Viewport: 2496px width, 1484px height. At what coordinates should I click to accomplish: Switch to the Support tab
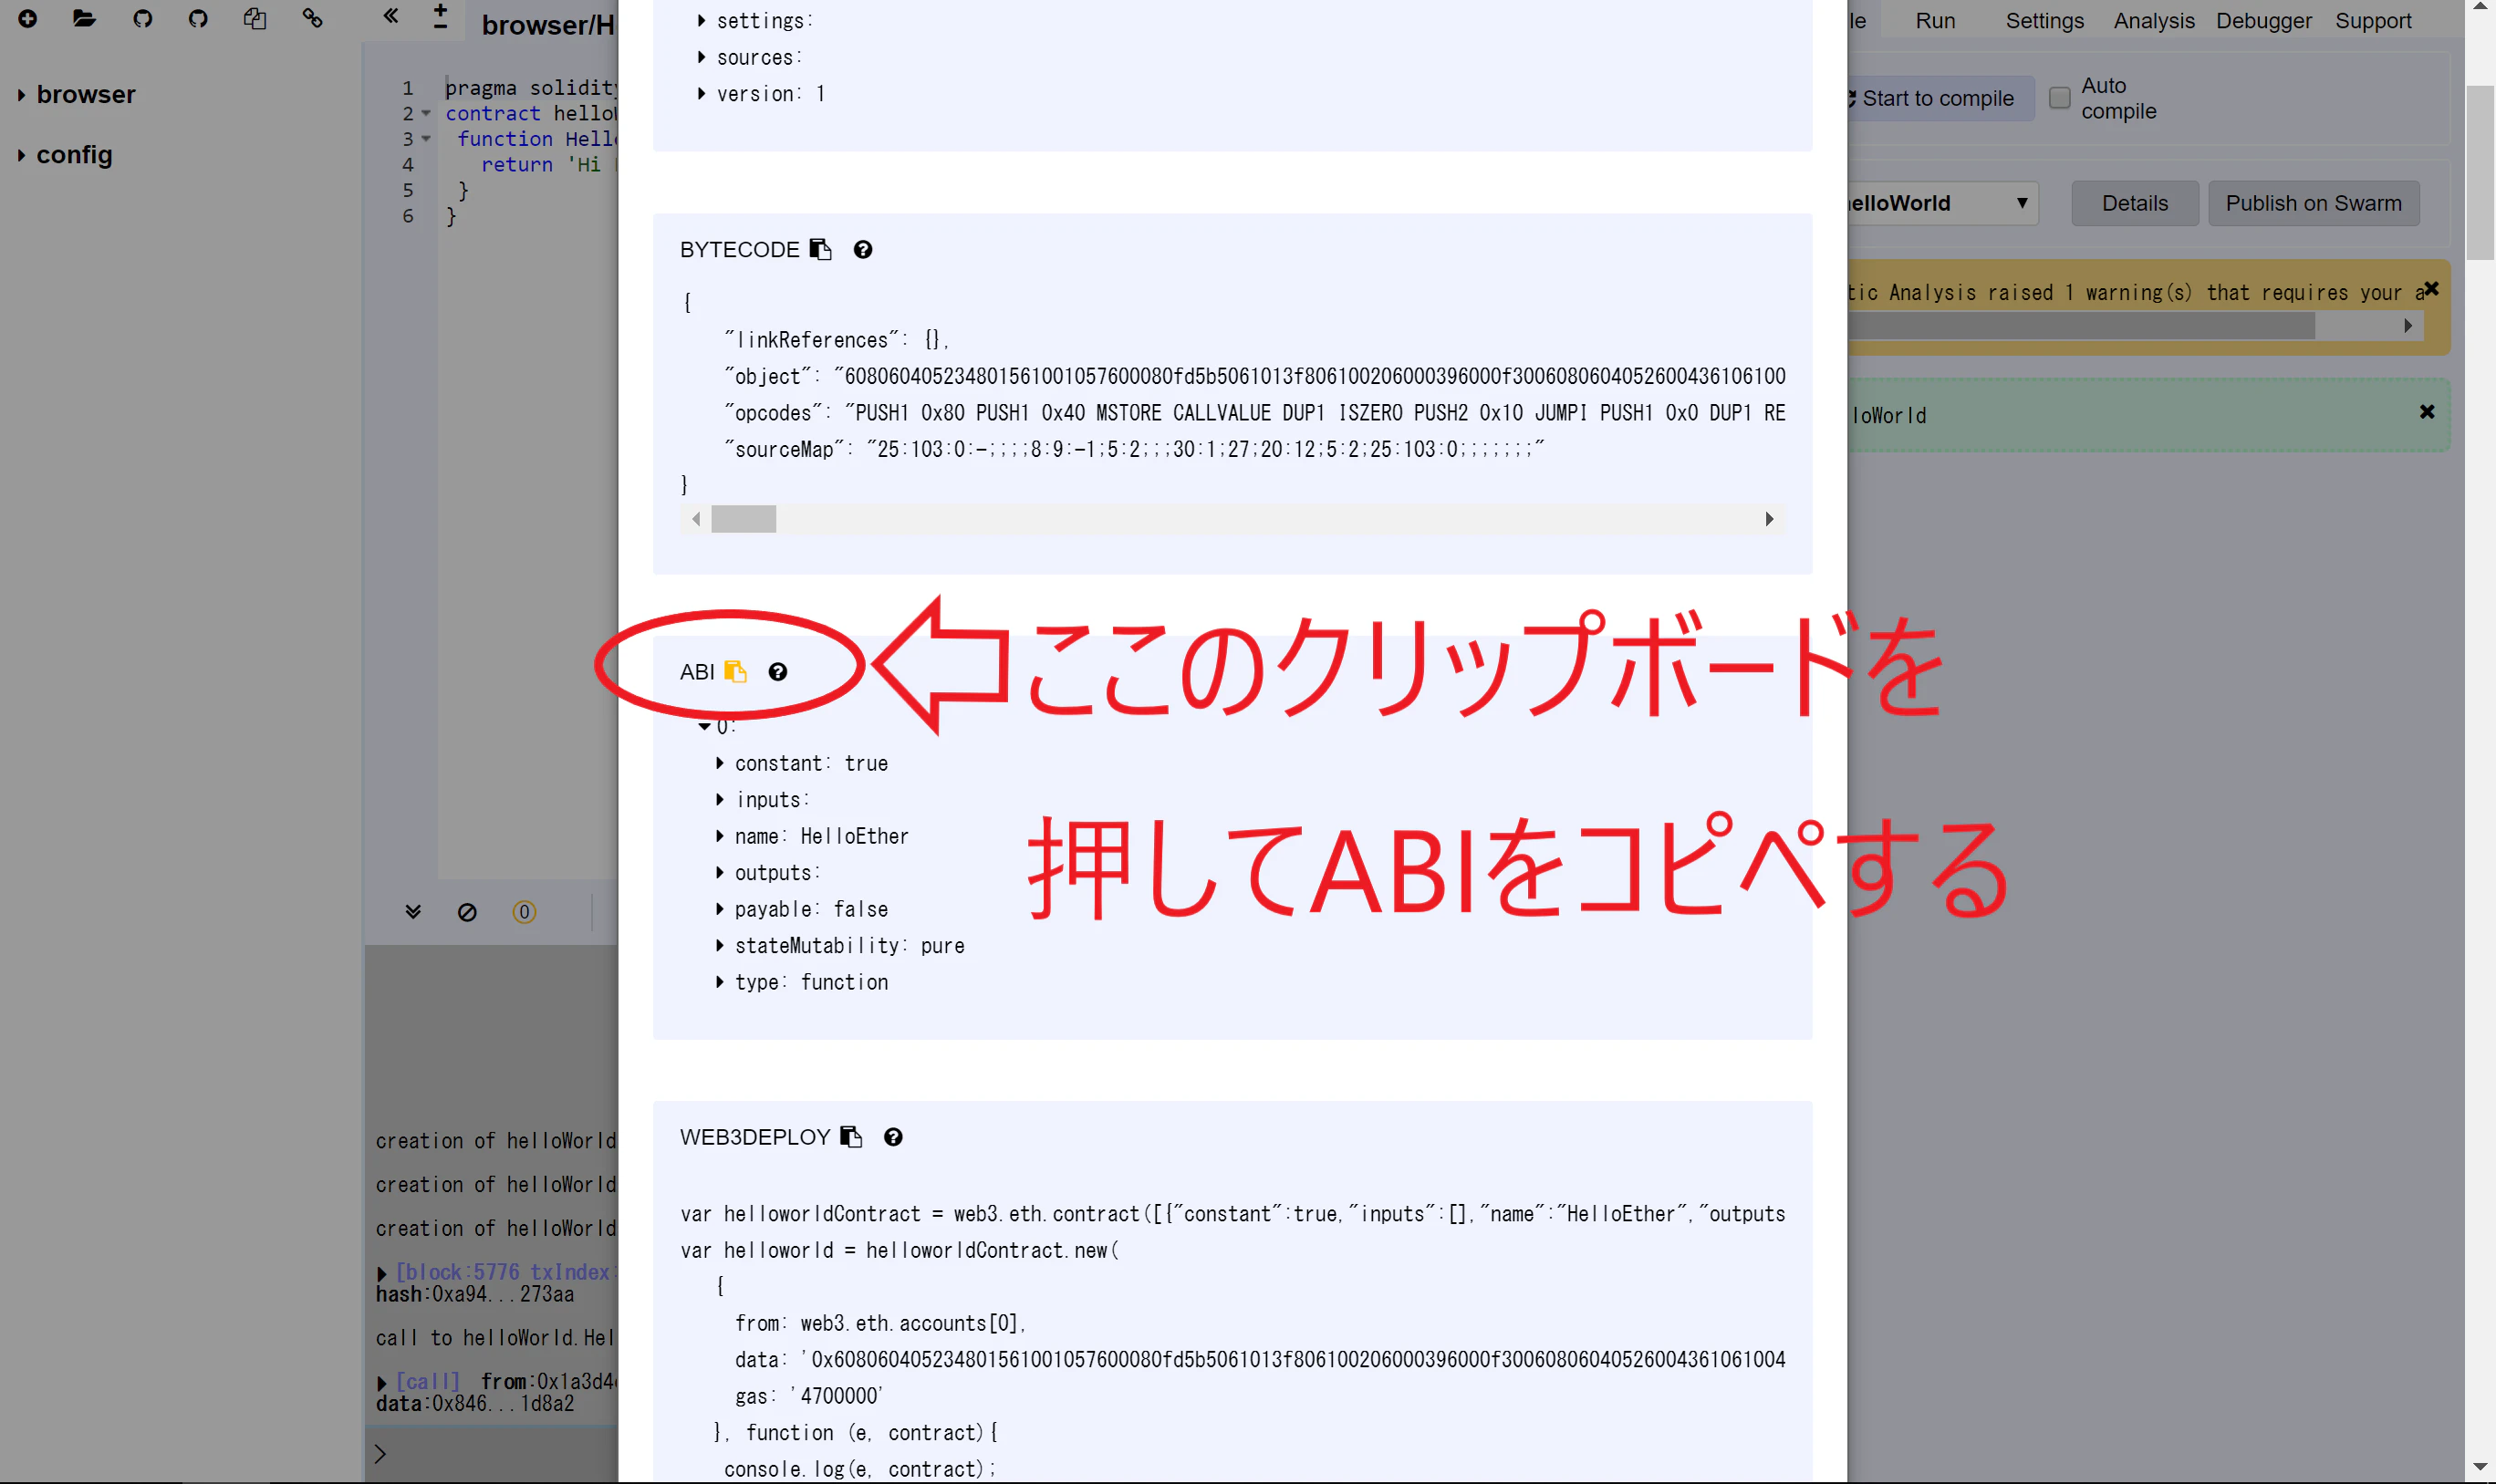[2373, 20]
